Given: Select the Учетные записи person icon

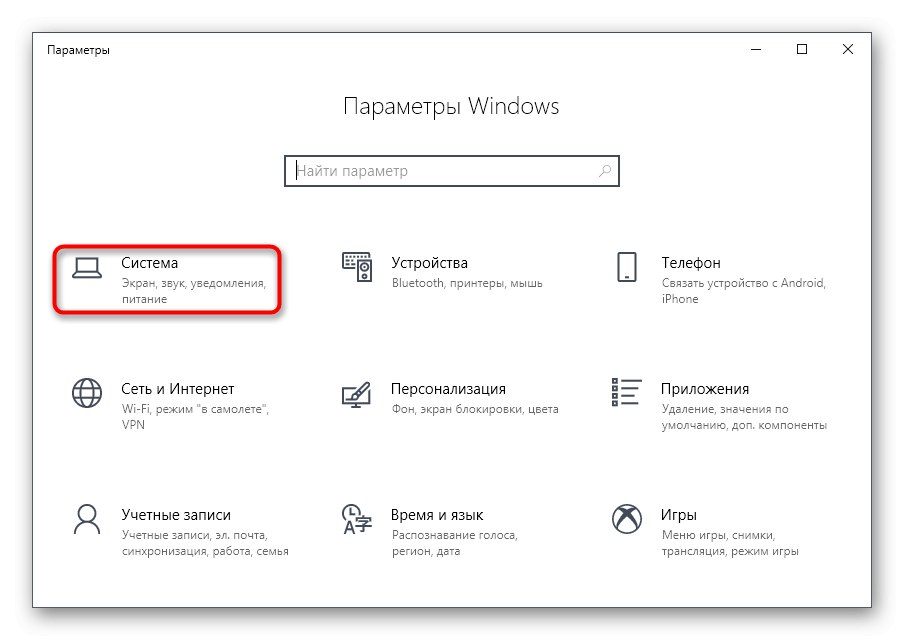Looking at the screenshot, I should click(87, 519).
